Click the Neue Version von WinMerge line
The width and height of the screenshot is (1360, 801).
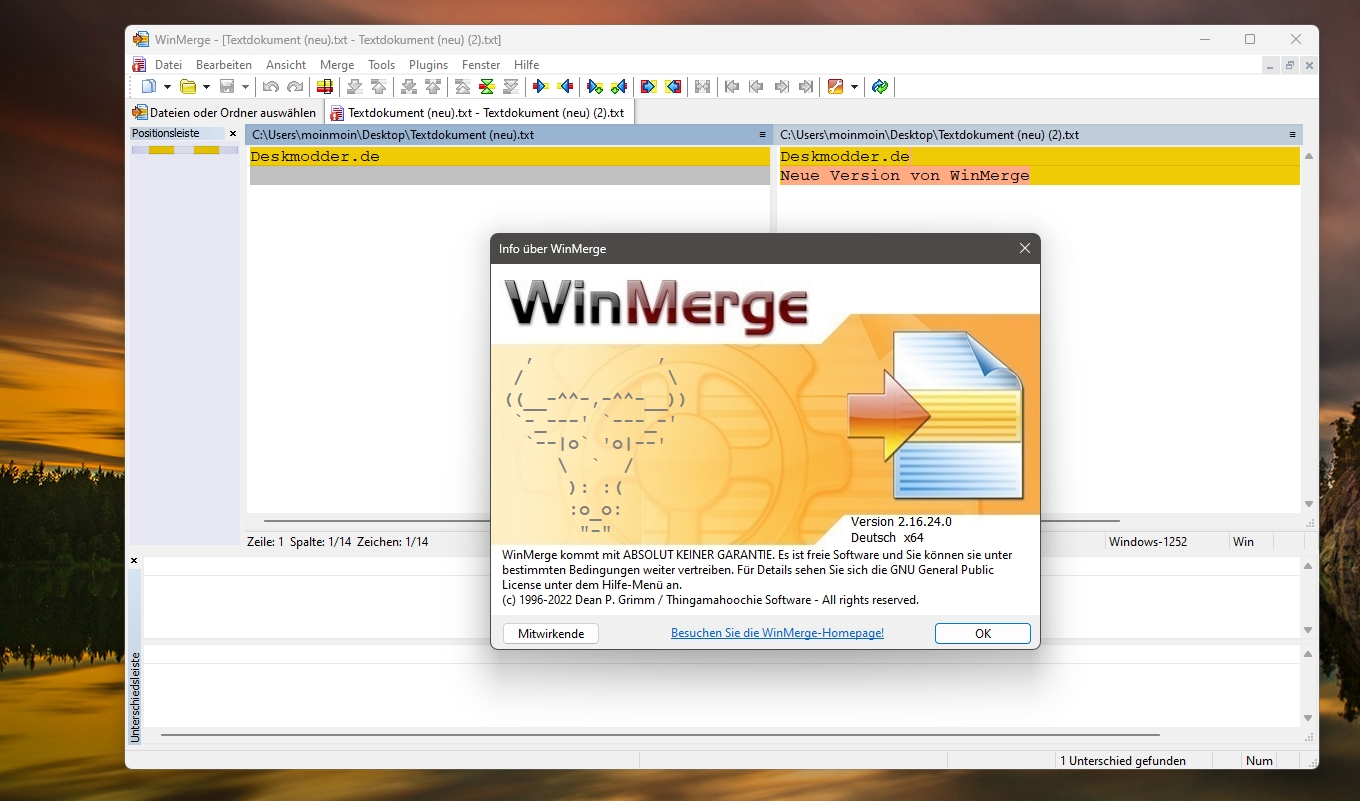coord(1040,175)
